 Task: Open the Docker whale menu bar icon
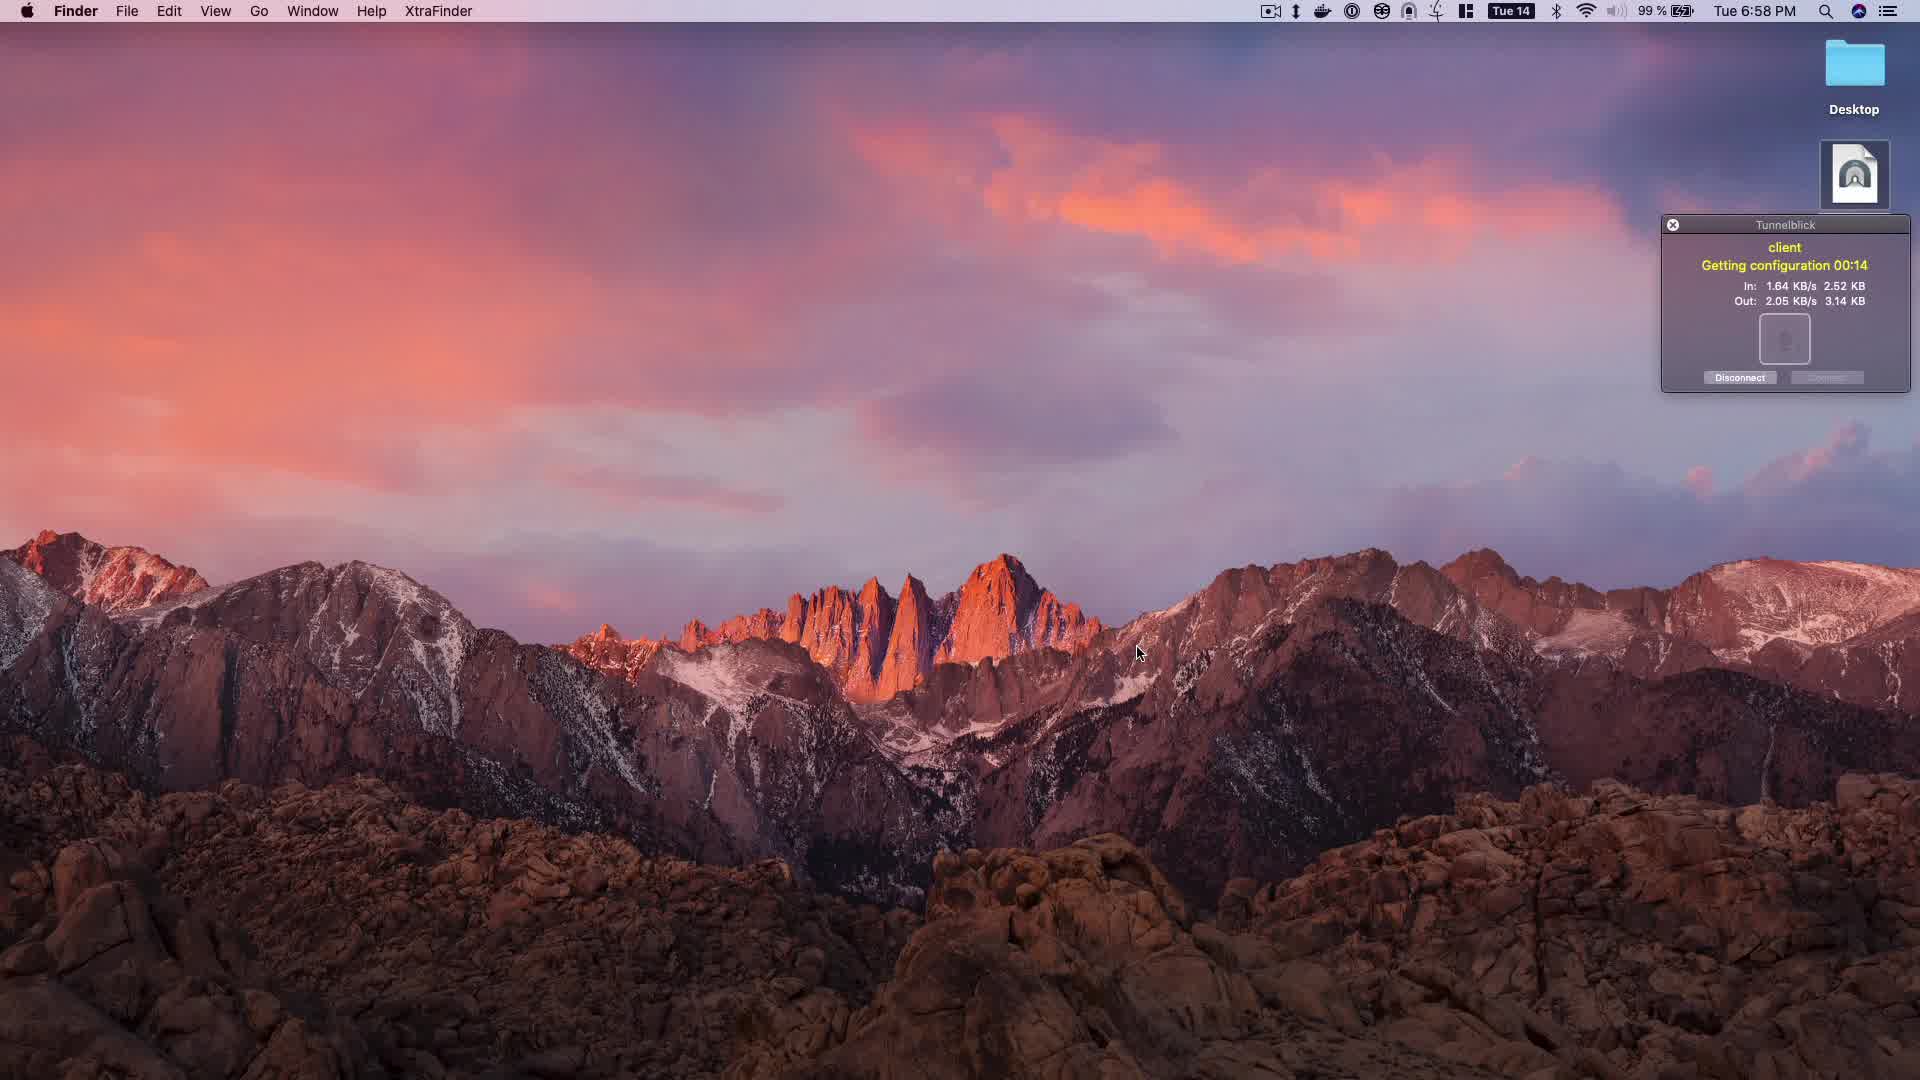point(1322,11)
